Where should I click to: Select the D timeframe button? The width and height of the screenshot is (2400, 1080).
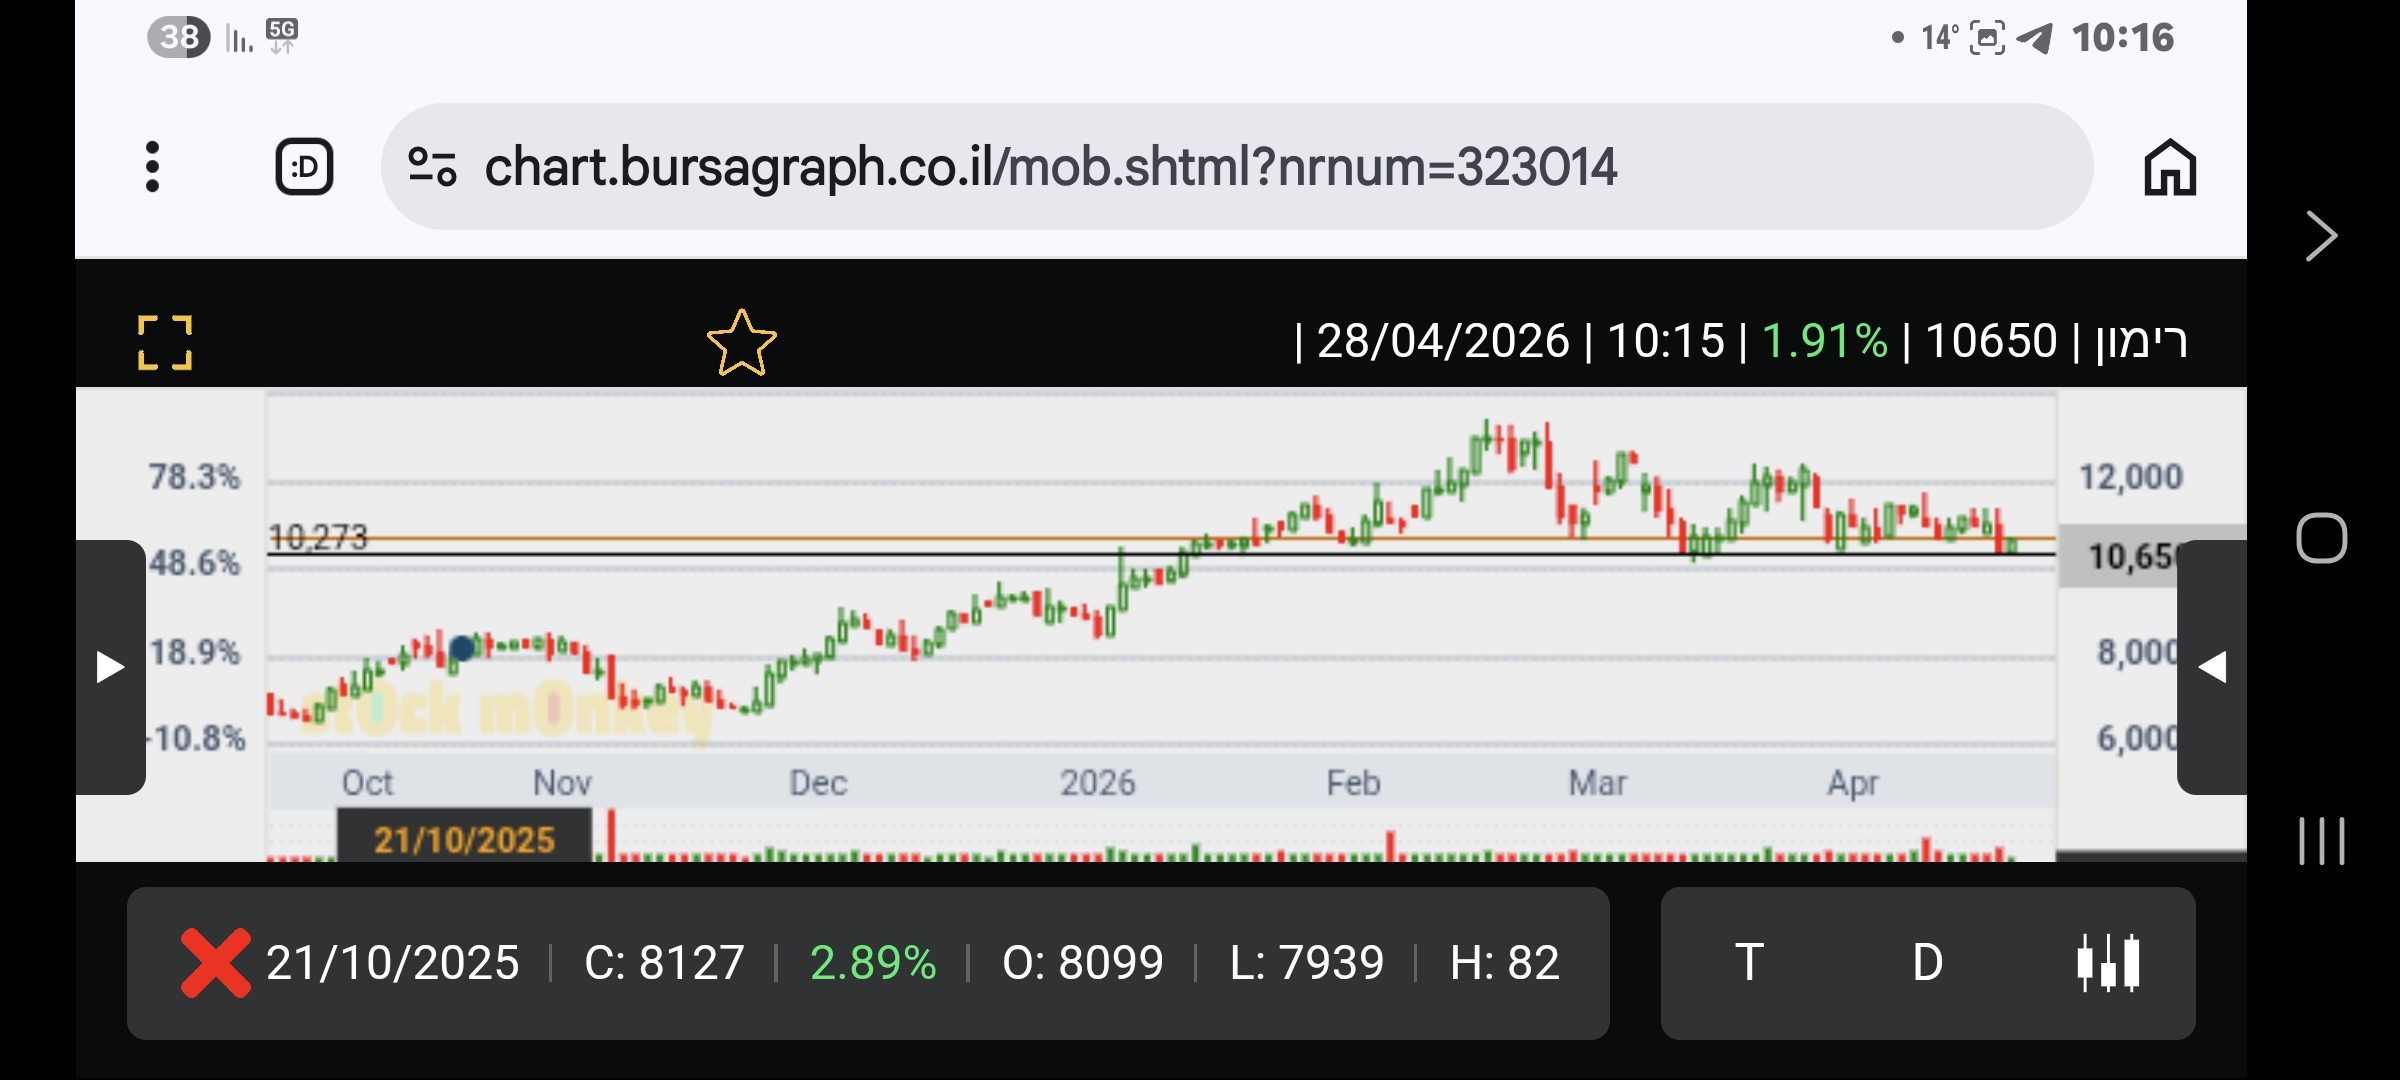[x=1927, y=962]
